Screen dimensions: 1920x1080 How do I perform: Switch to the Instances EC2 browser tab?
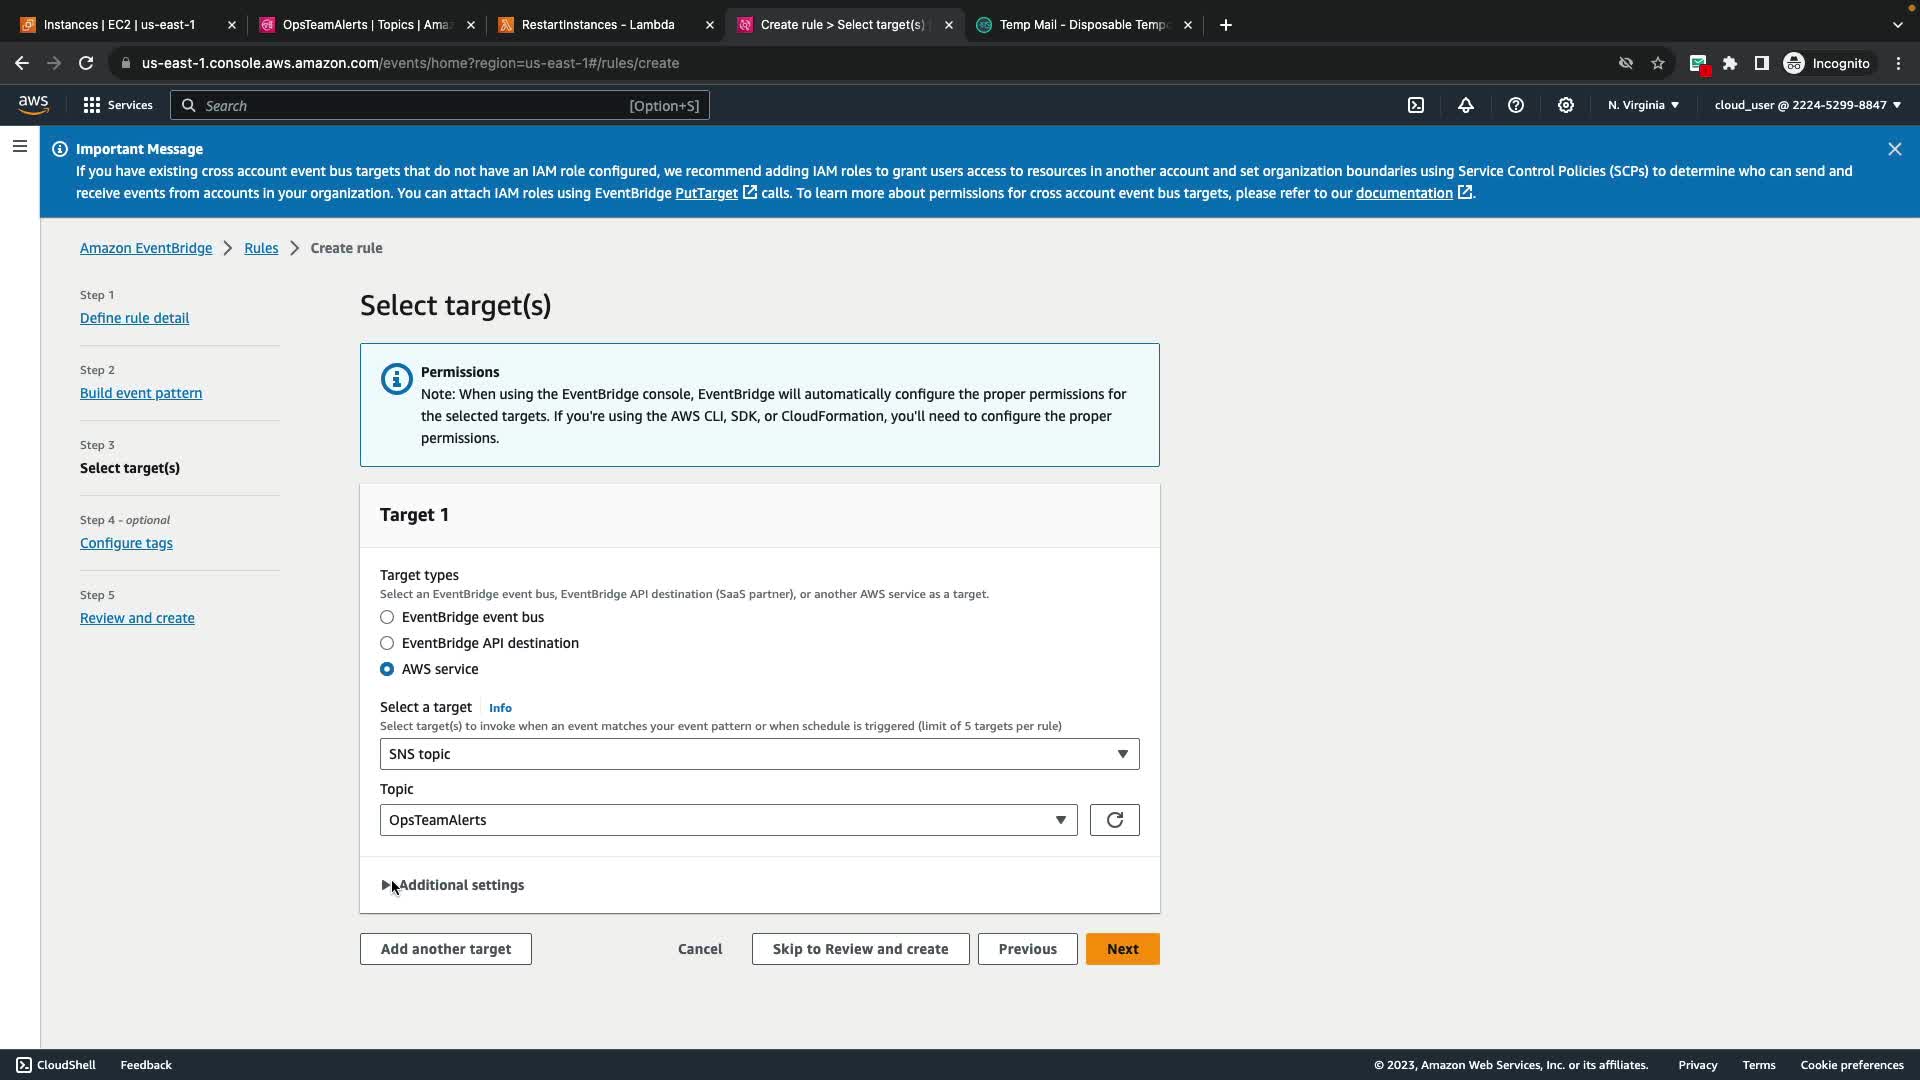[x=120, y=25]
